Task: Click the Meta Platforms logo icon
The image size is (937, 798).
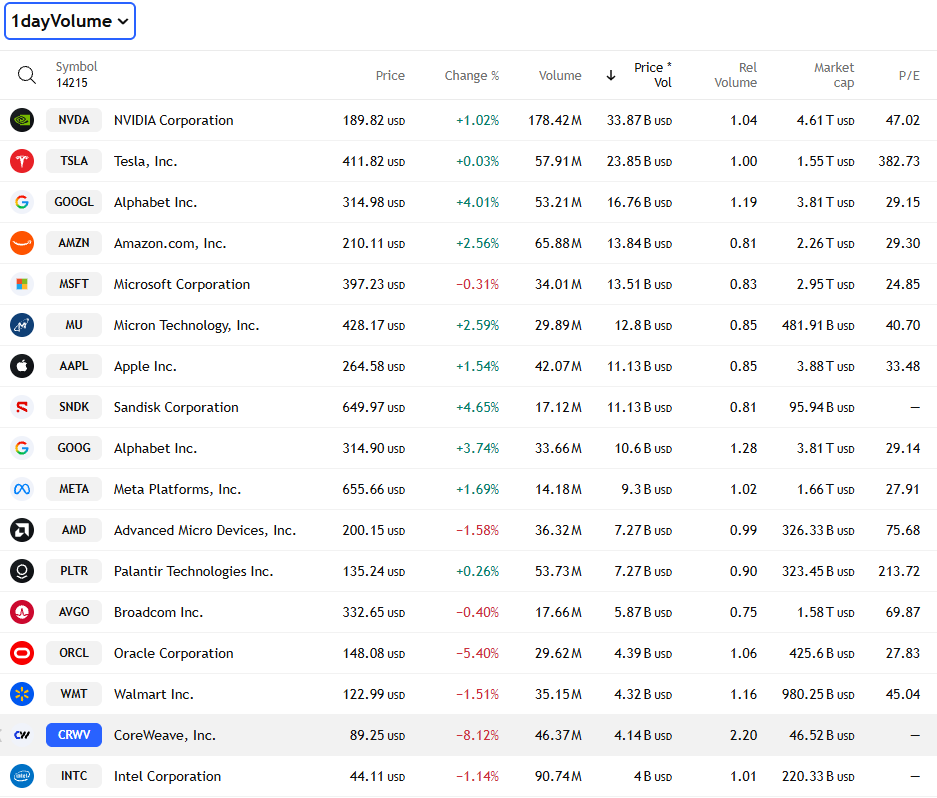Action: click(x=22, y=489)
